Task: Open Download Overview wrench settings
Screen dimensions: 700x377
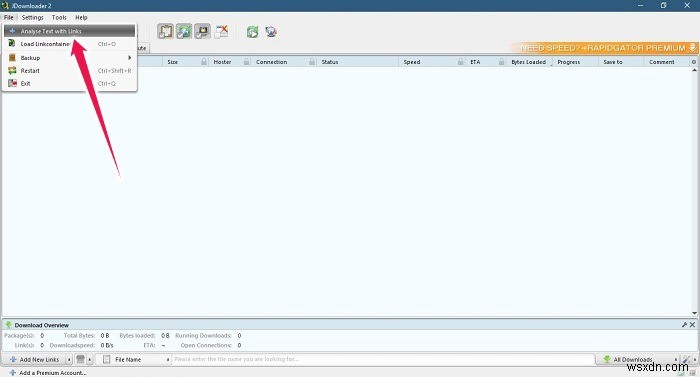Action: (684, 325)
